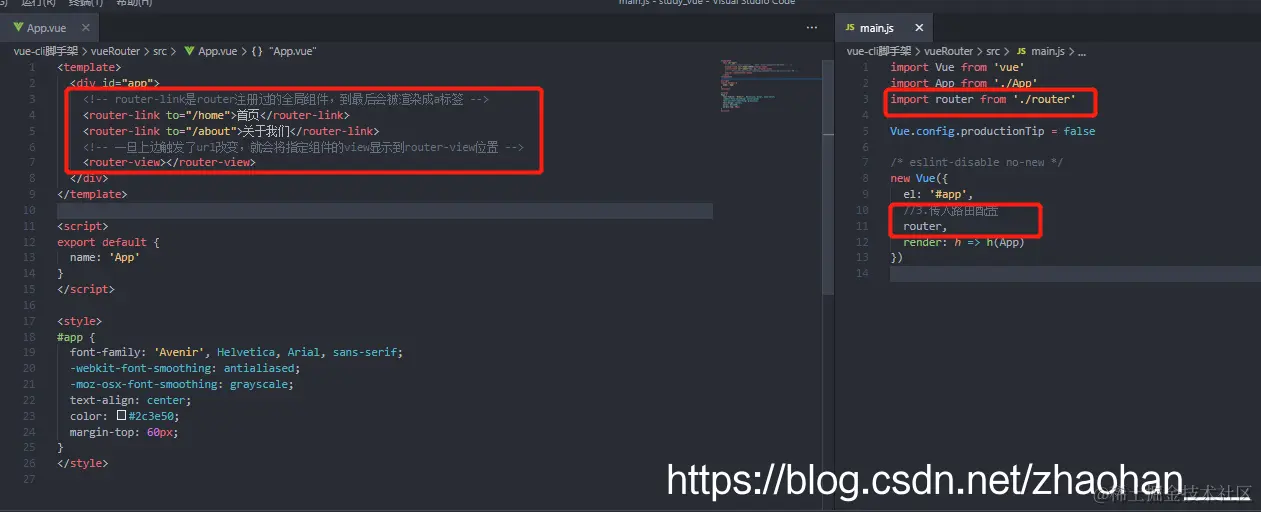
Task: Click the <div id="app"> line
Action: [x=114, y=83]
